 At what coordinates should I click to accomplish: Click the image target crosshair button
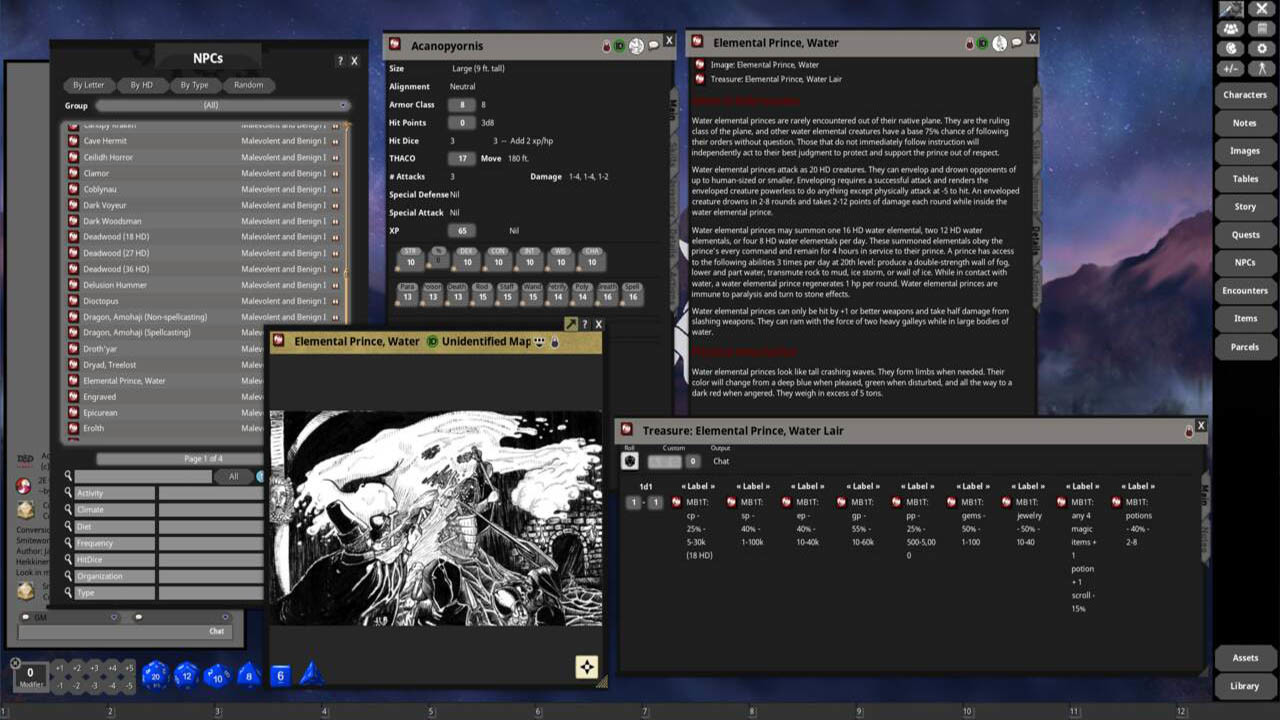click(586, 667)
